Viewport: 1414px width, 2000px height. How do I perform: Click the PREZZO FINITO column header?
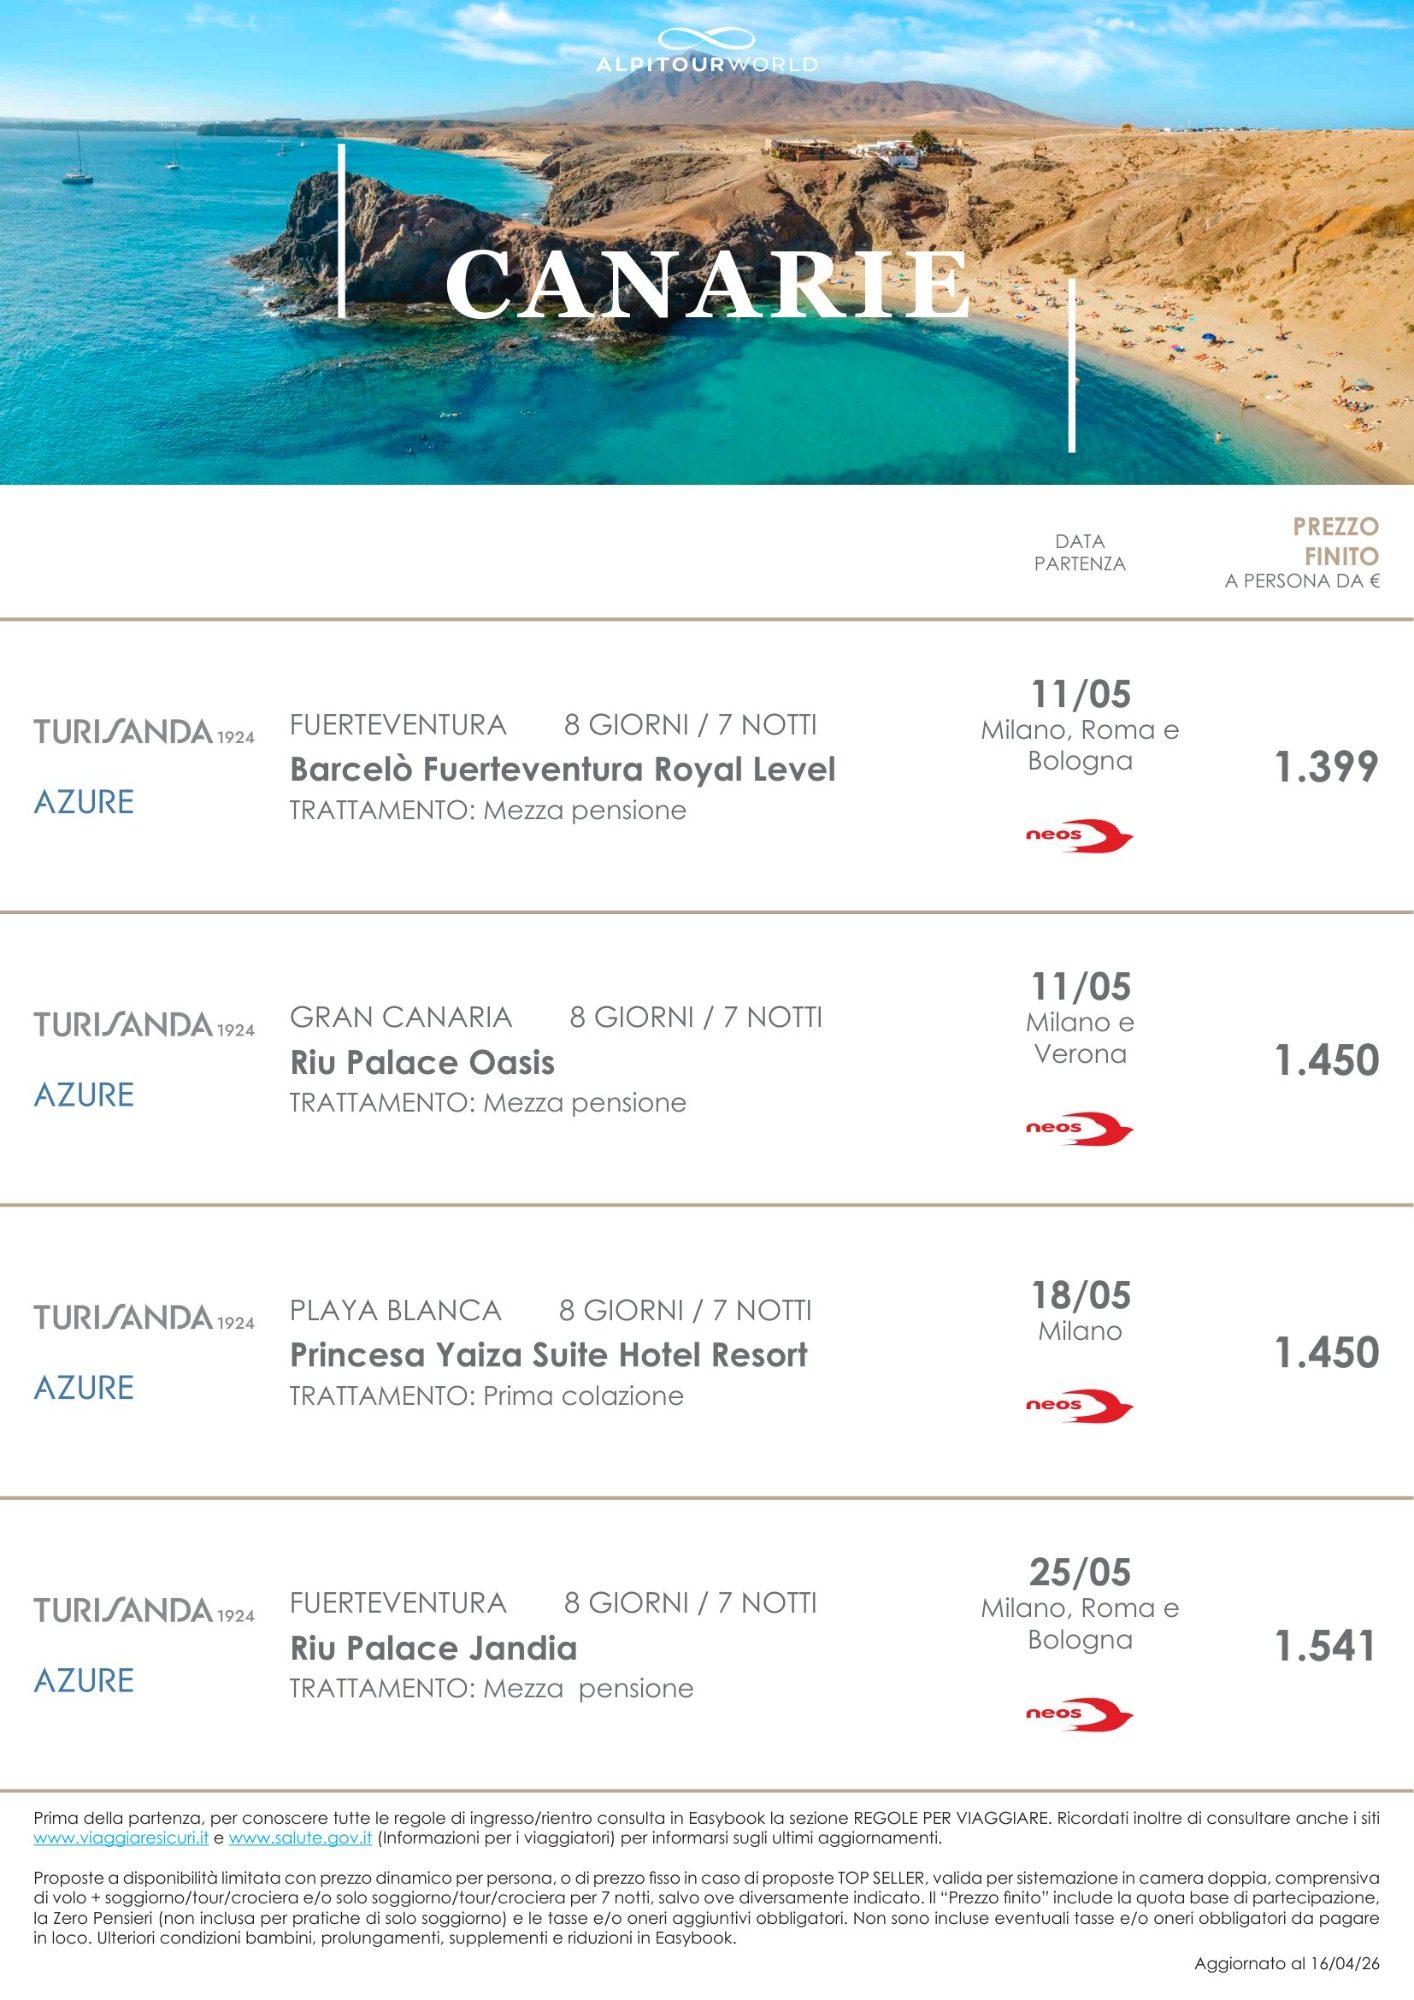(x=1335, y=541)
